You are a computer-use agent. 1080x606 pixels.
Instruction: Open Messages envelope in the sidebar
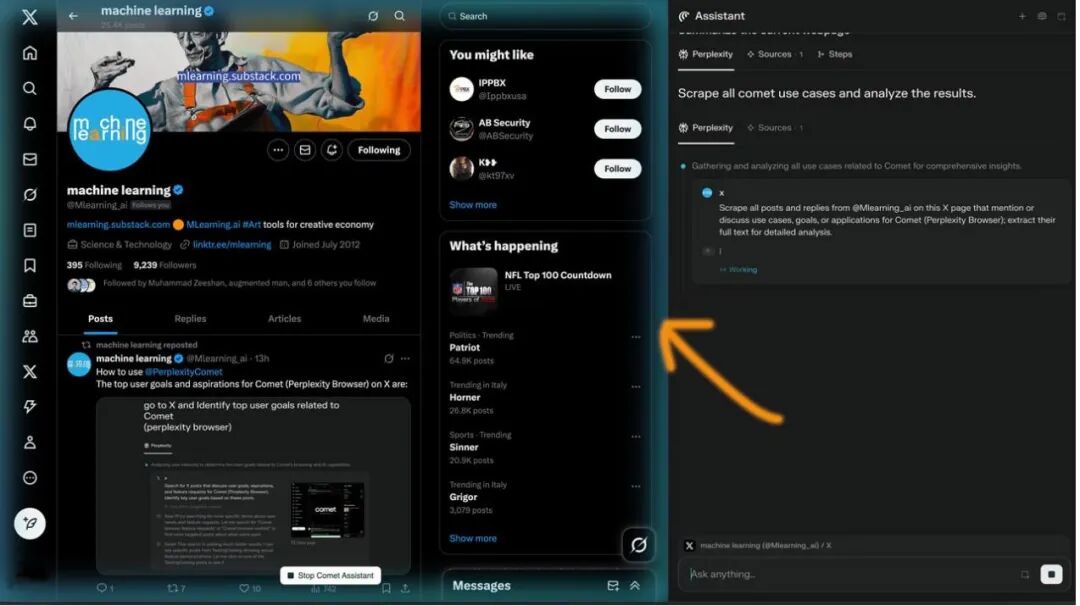[x=30, y=159]
